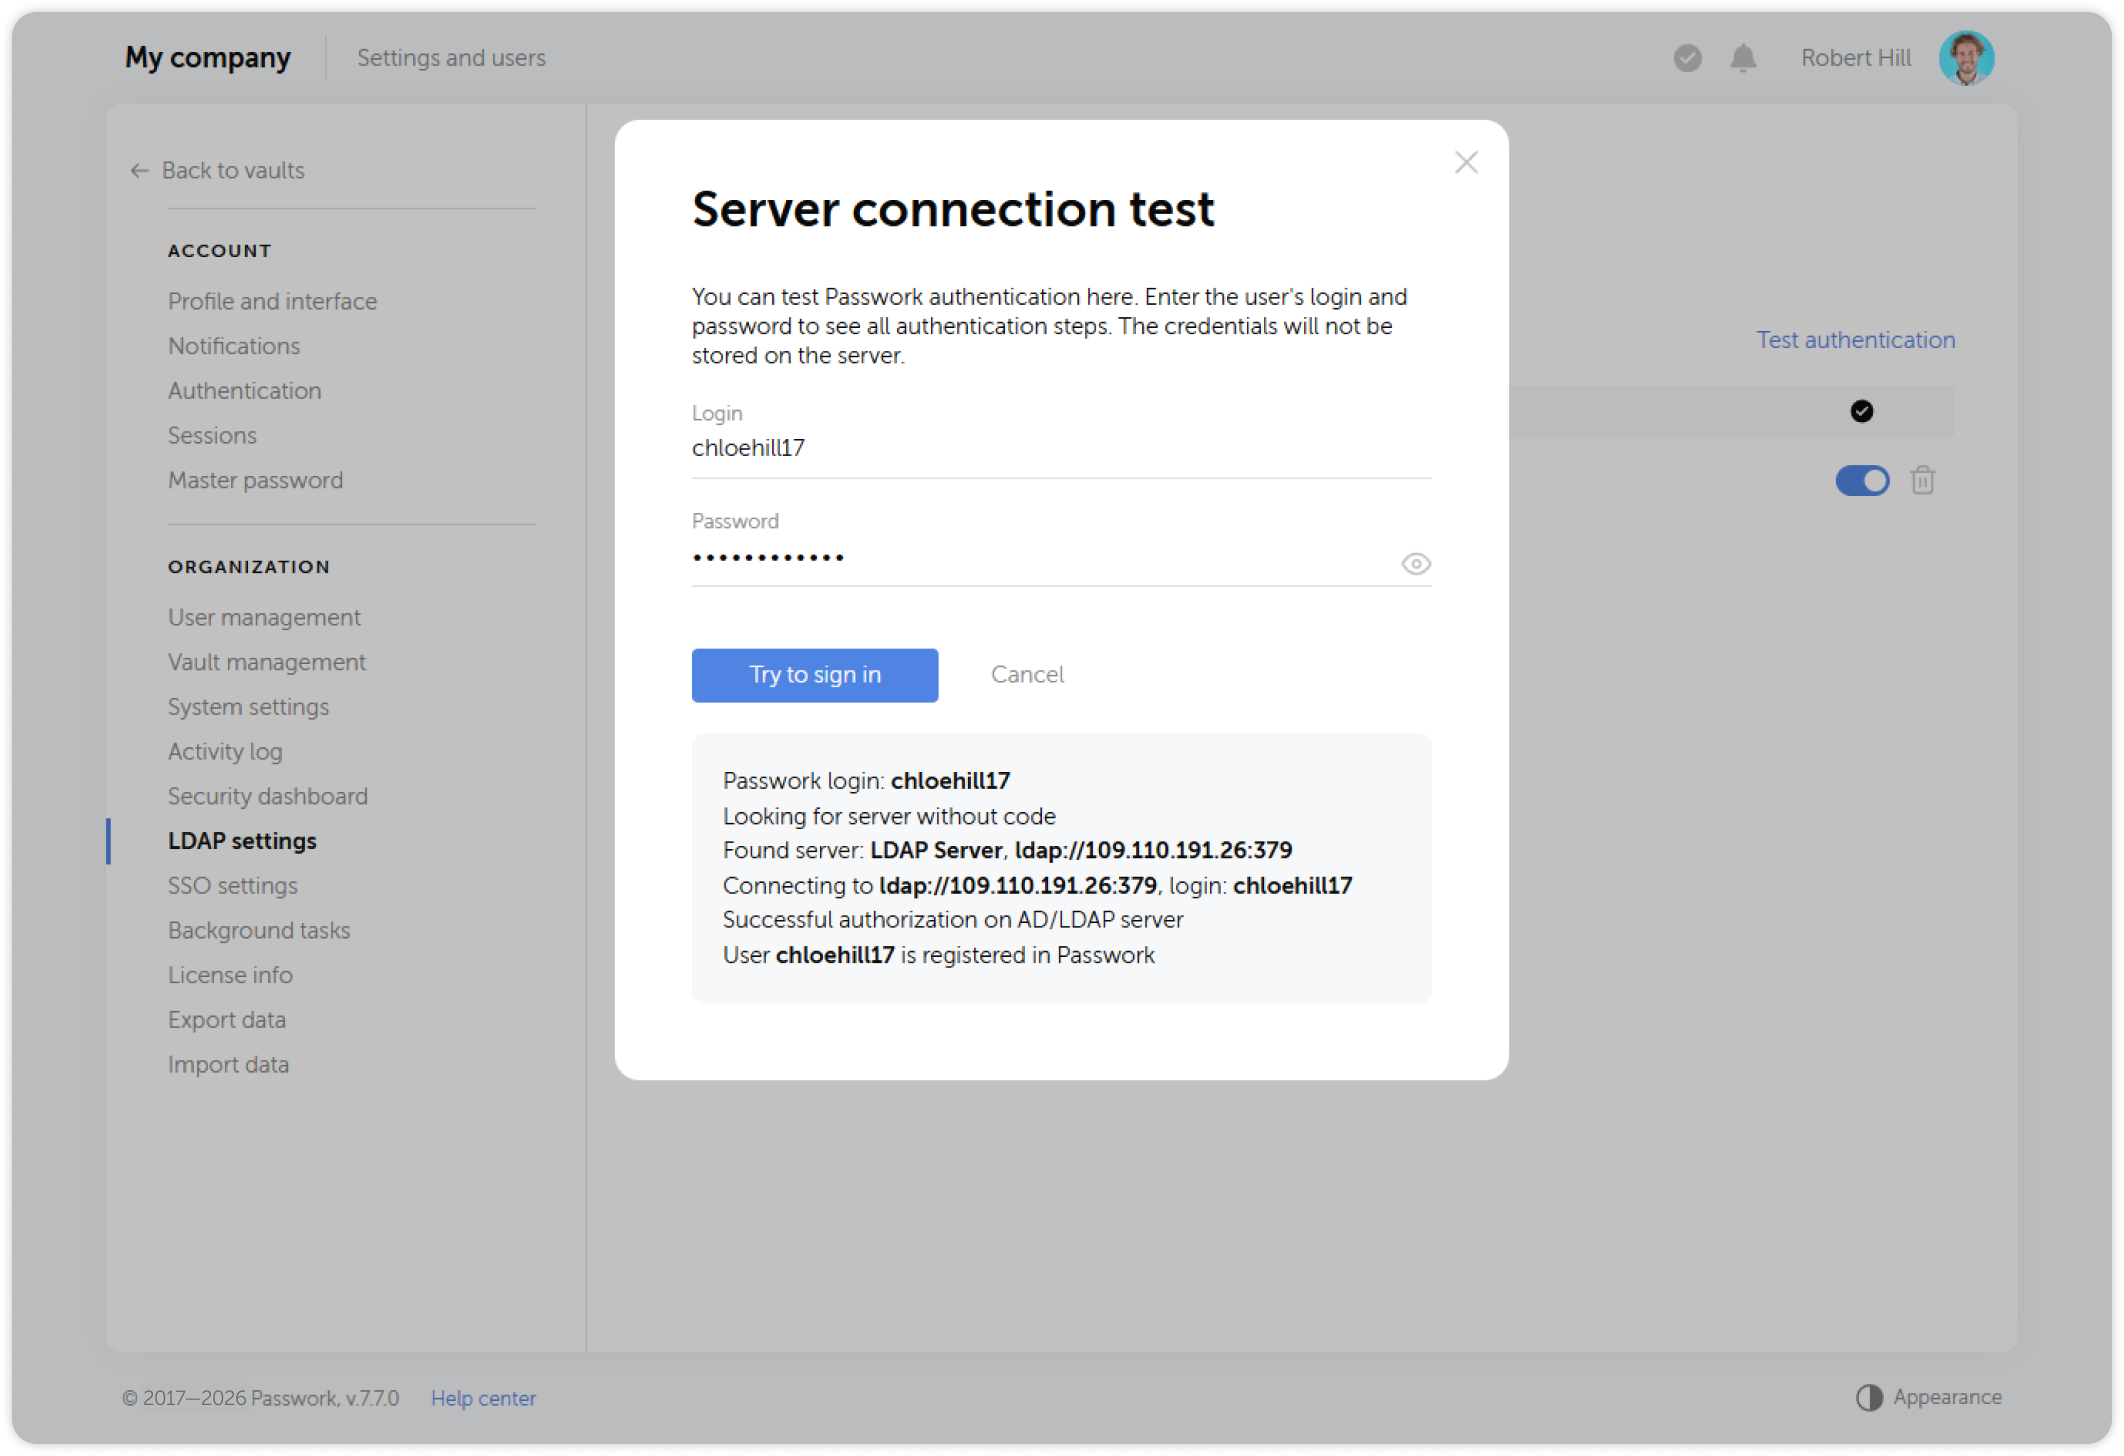The image size is (2124, 1456).
Task: Select LDAP settings in sidebar
Action: pyautogui.click(x=242, y=841)
